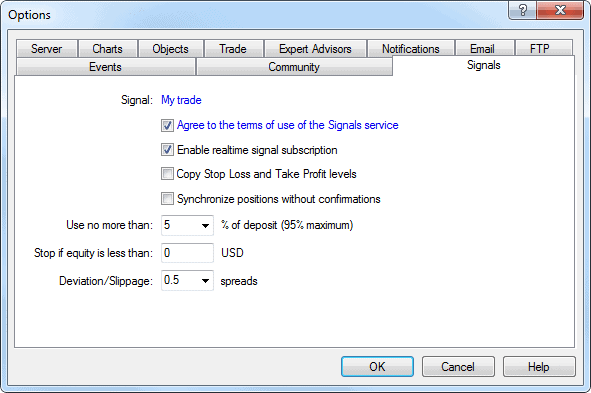This screenshot has height=393, width=591.
Task: Close the Options dialog with the X icon
Action: coord(560,10)
